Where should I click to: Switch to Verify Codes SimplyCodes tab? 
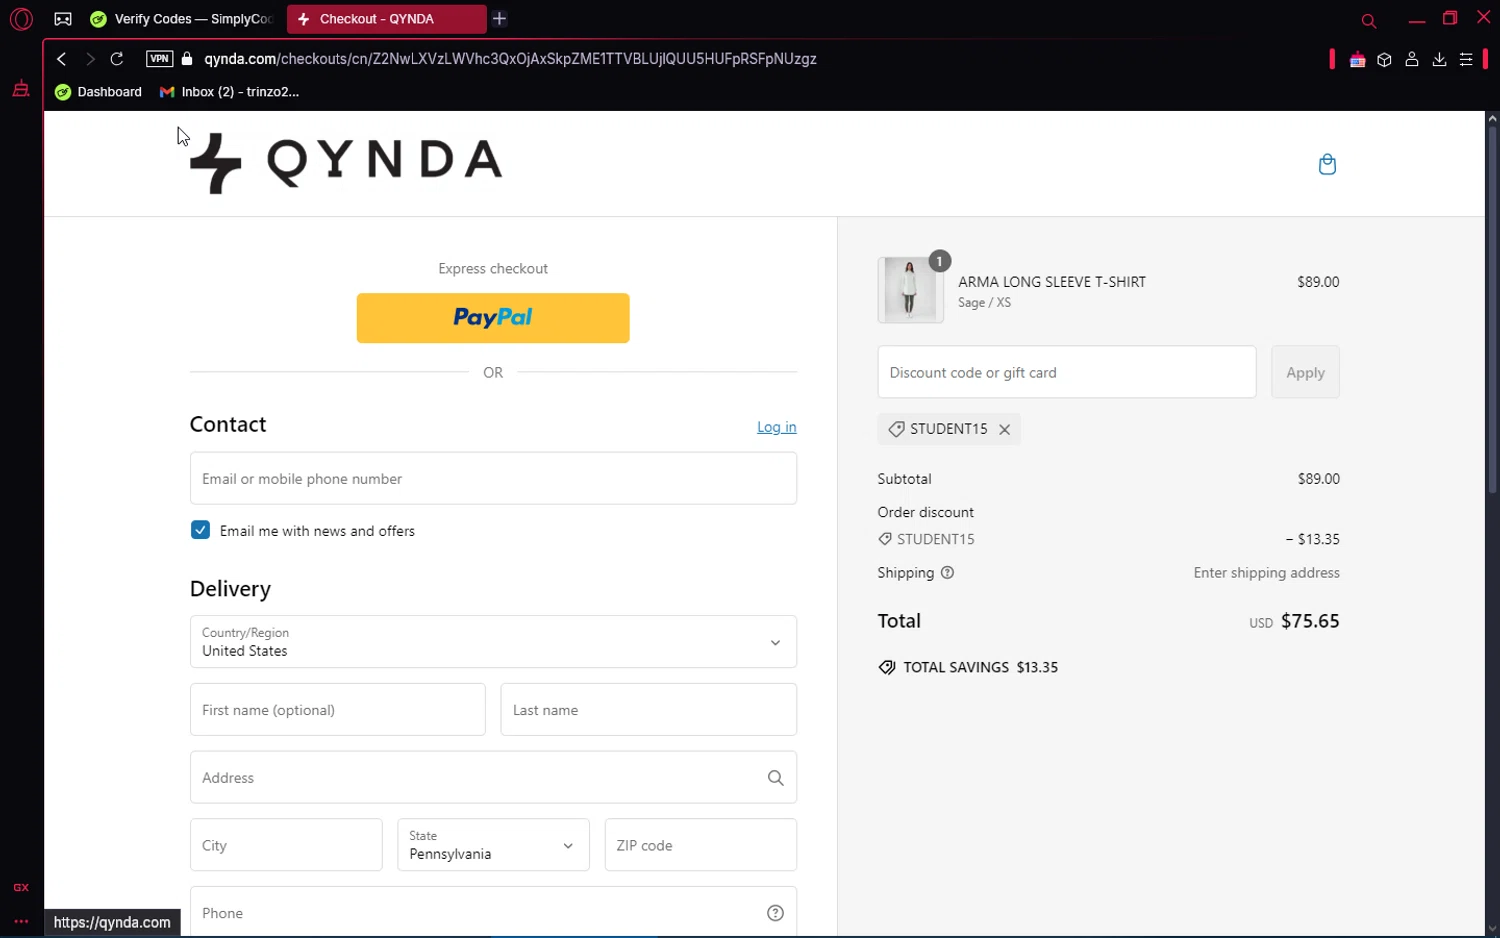click(182, 19)
